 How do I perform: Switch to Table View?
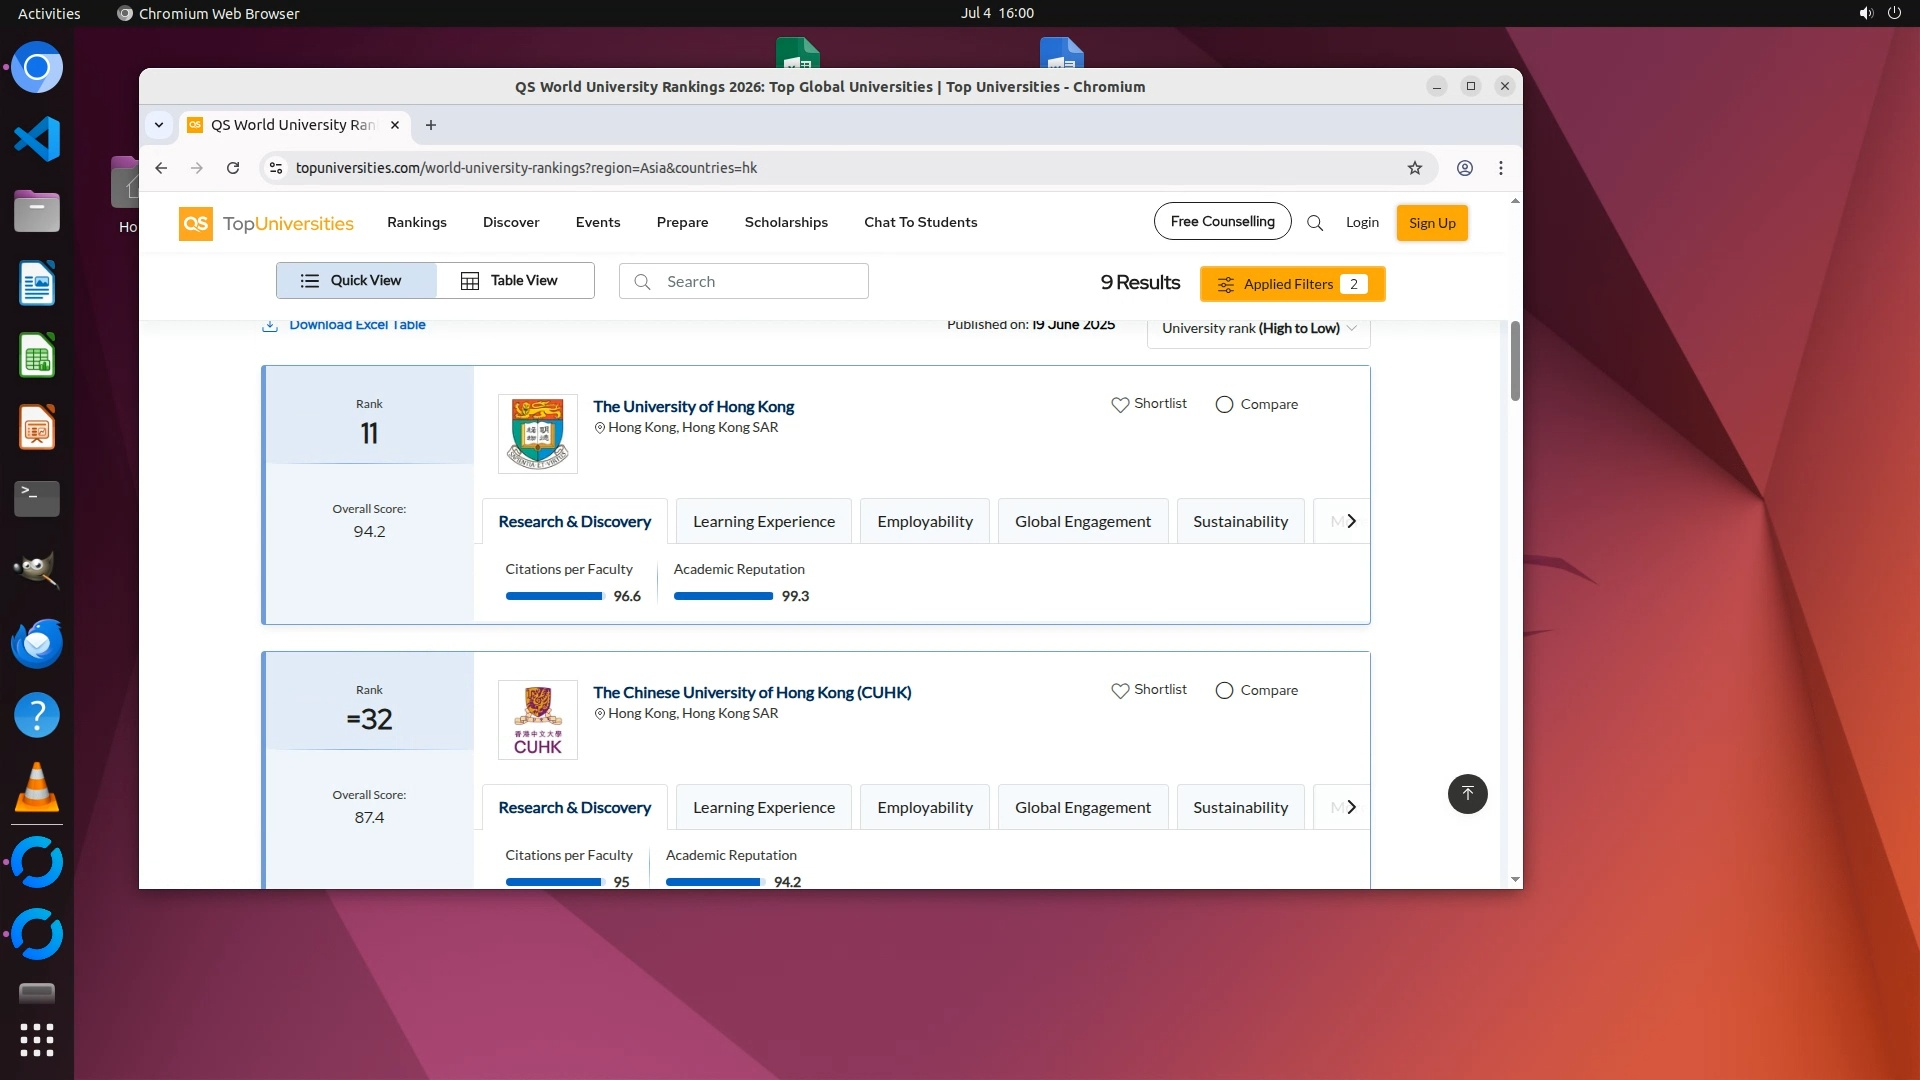tap(515, 281)
